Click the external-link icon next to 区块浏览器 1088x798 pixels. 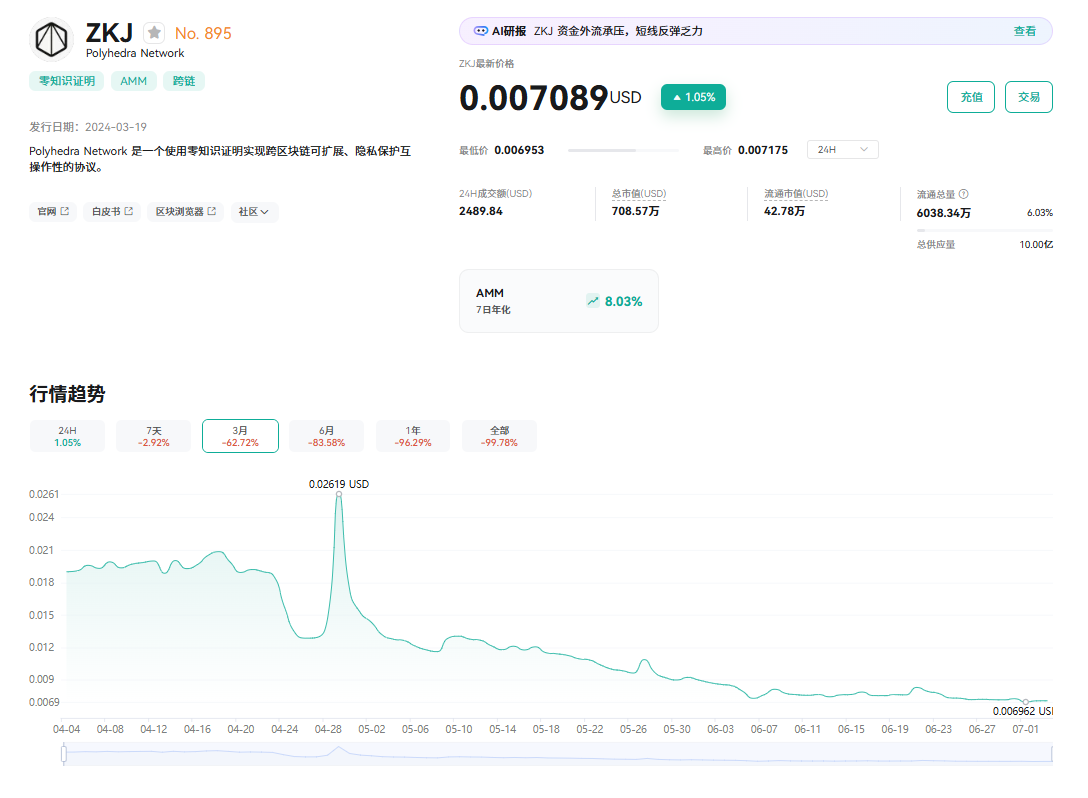212,211
